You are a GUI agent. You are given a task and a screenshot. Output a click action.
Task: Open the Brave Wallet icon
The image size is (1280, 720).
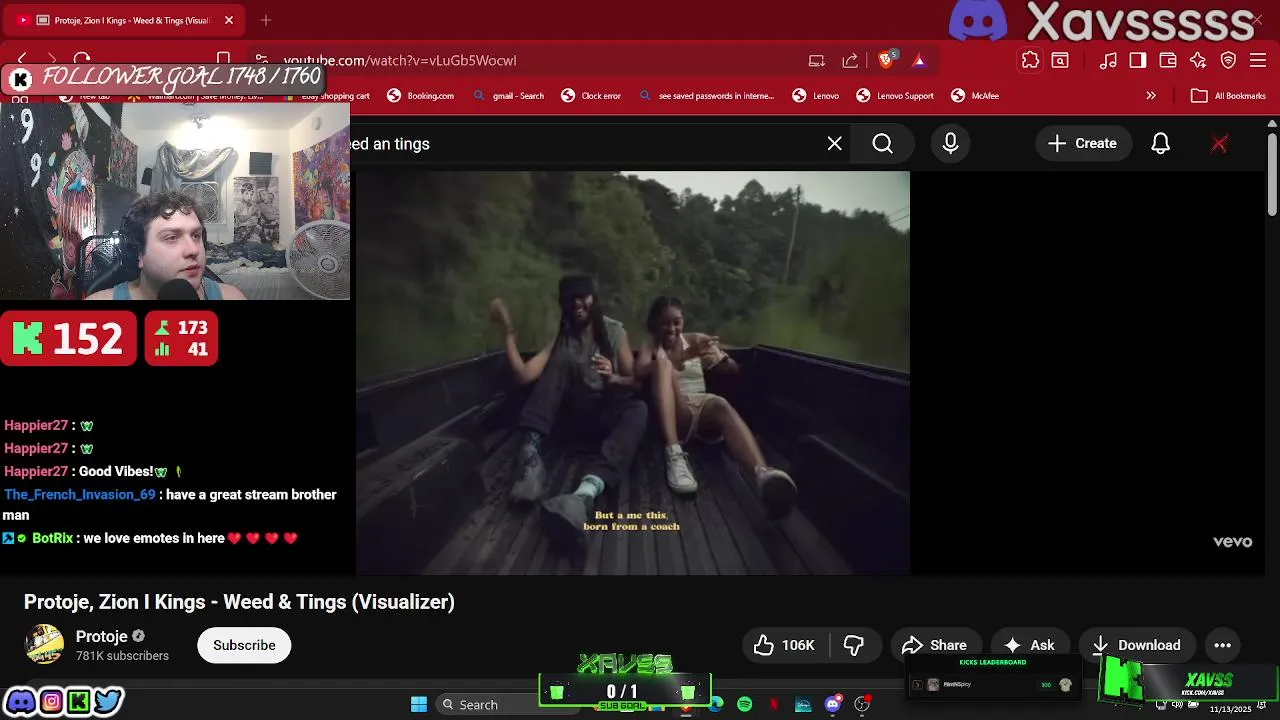tap(1168, 60)
